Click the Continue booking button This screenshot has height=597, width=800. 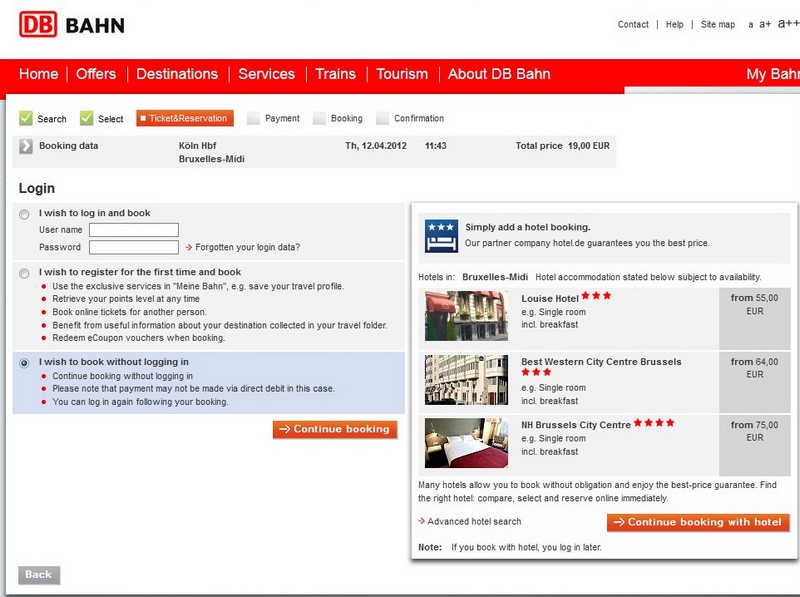[x=335, y=429]
